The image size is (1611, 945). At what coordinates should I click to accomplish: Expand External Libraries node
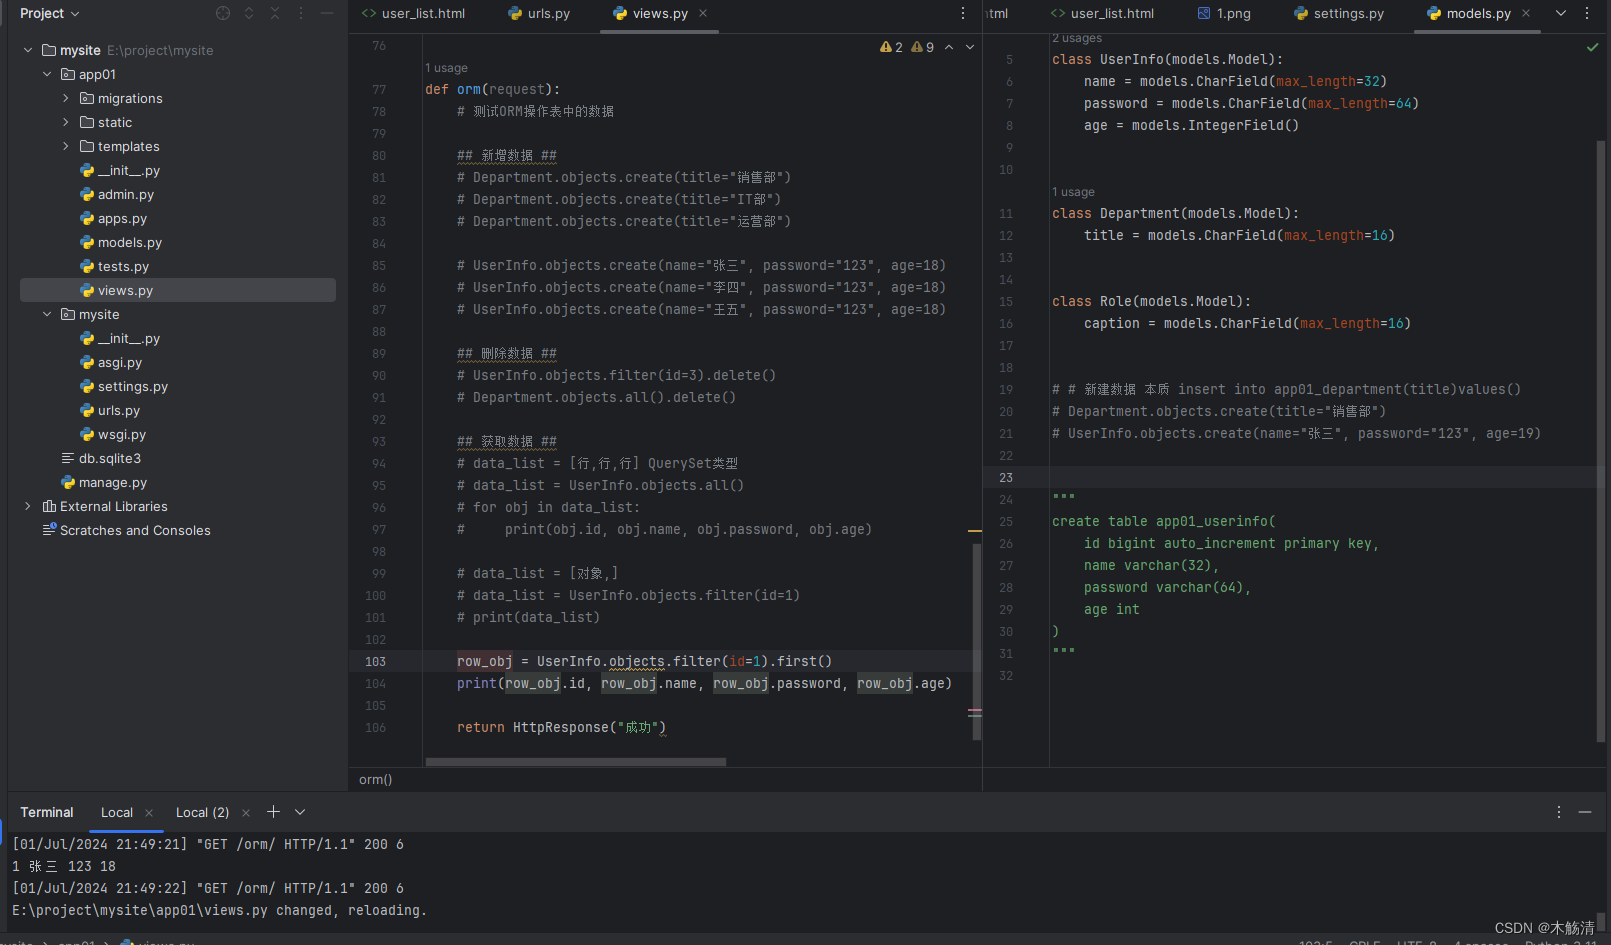point(28,506)
